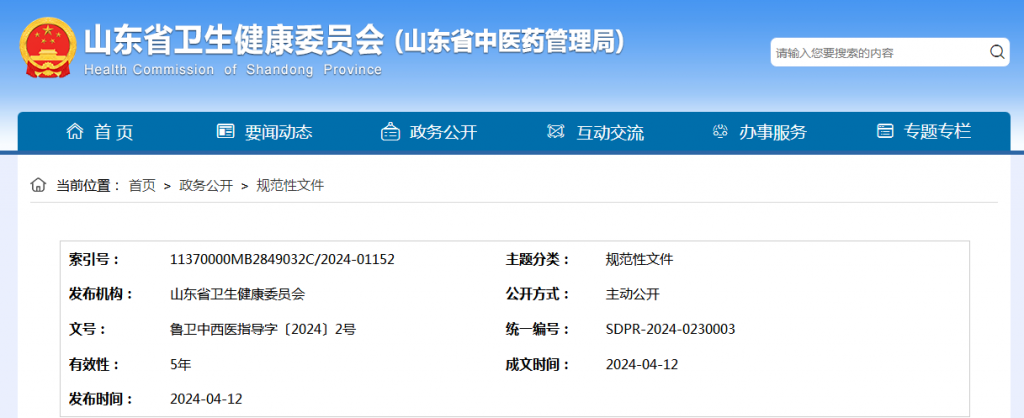Select validity value 5年
This screenshot has width=1024, height=418.
pyautogui.click(x=181, y=364)
